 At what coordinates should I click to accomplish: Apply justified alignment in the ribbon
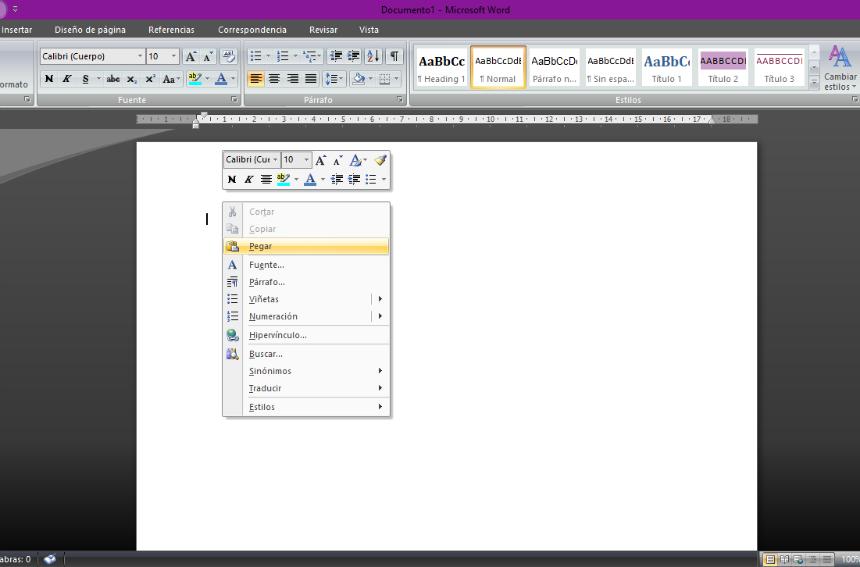(311, 79)
